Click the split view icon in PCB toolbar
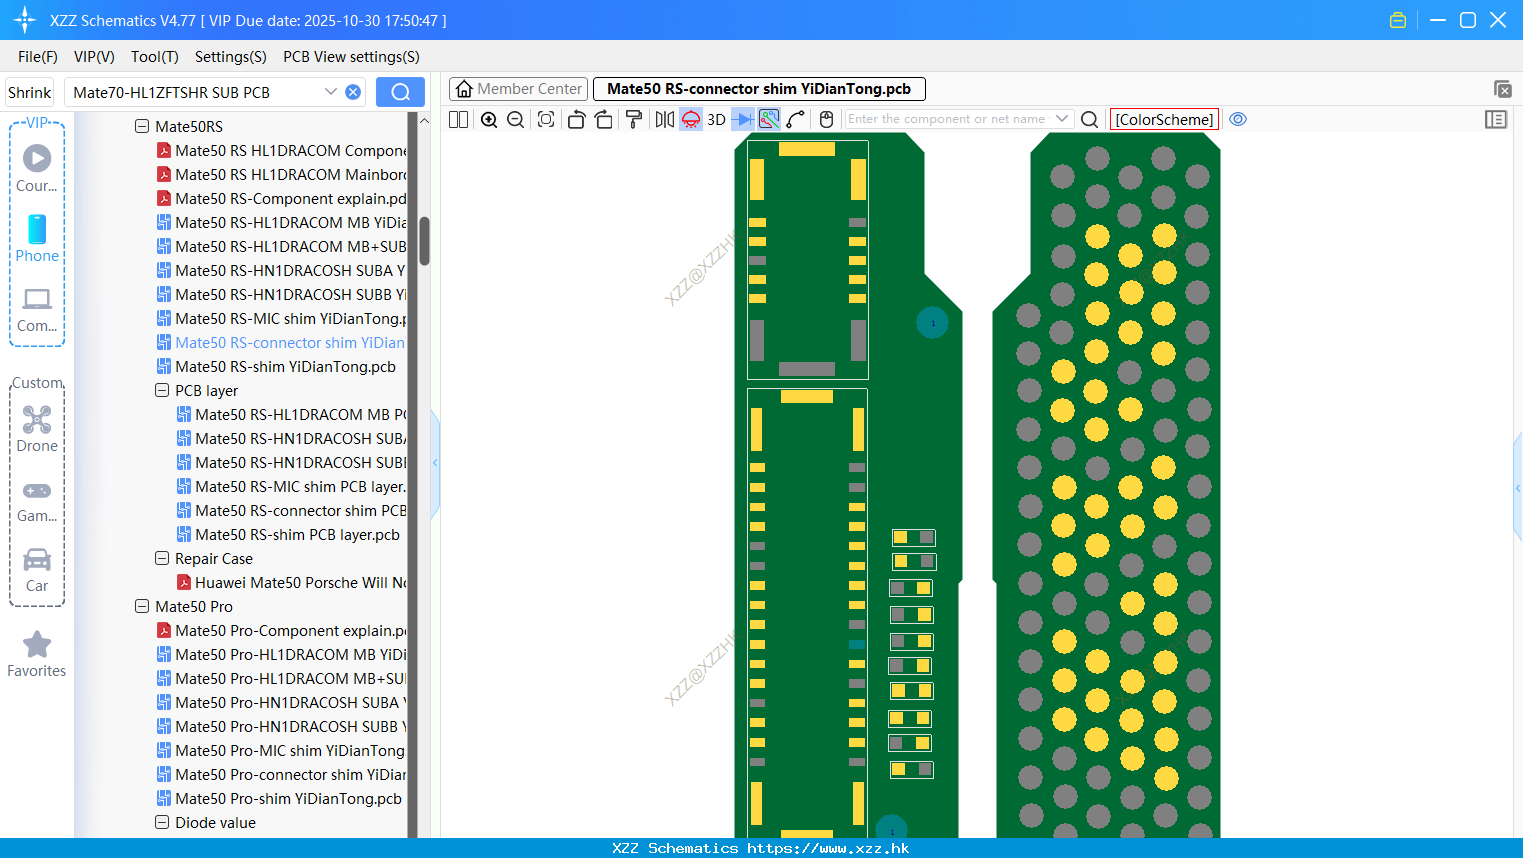The height and width of the screenshot is (858, 1523). click(x=458, y=119)
